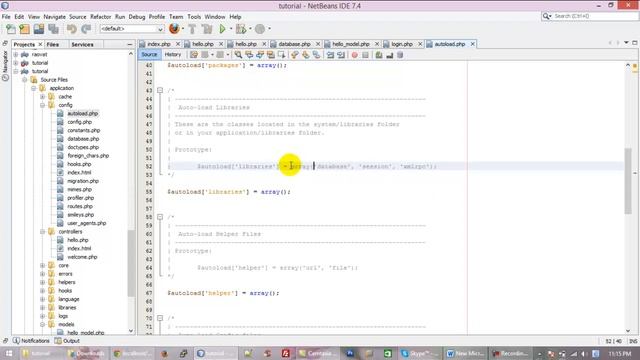The image size is (640, 360).
Task: Click the Next Bookmark icon
Action: pyautogui.click(x=306, y=55)
